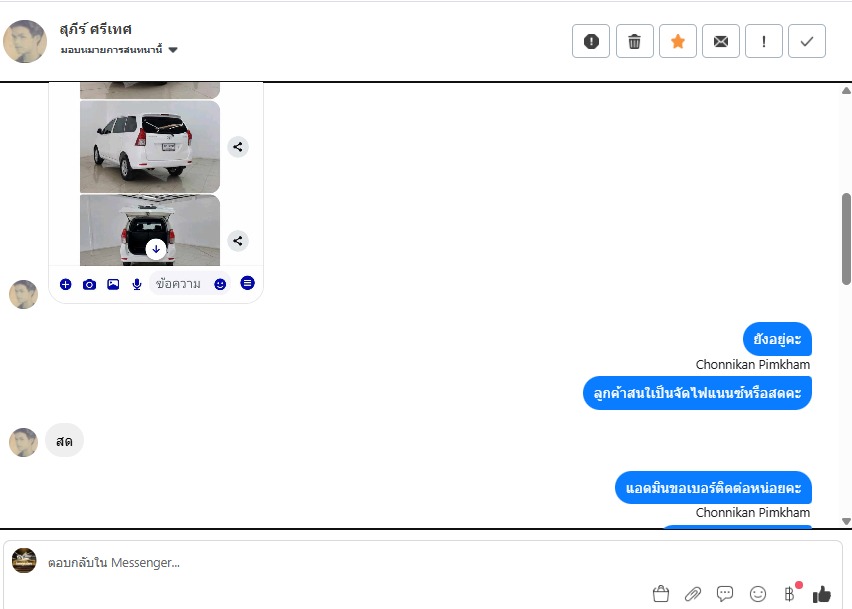Click sender avatar next to image message

tap(24, 294)
